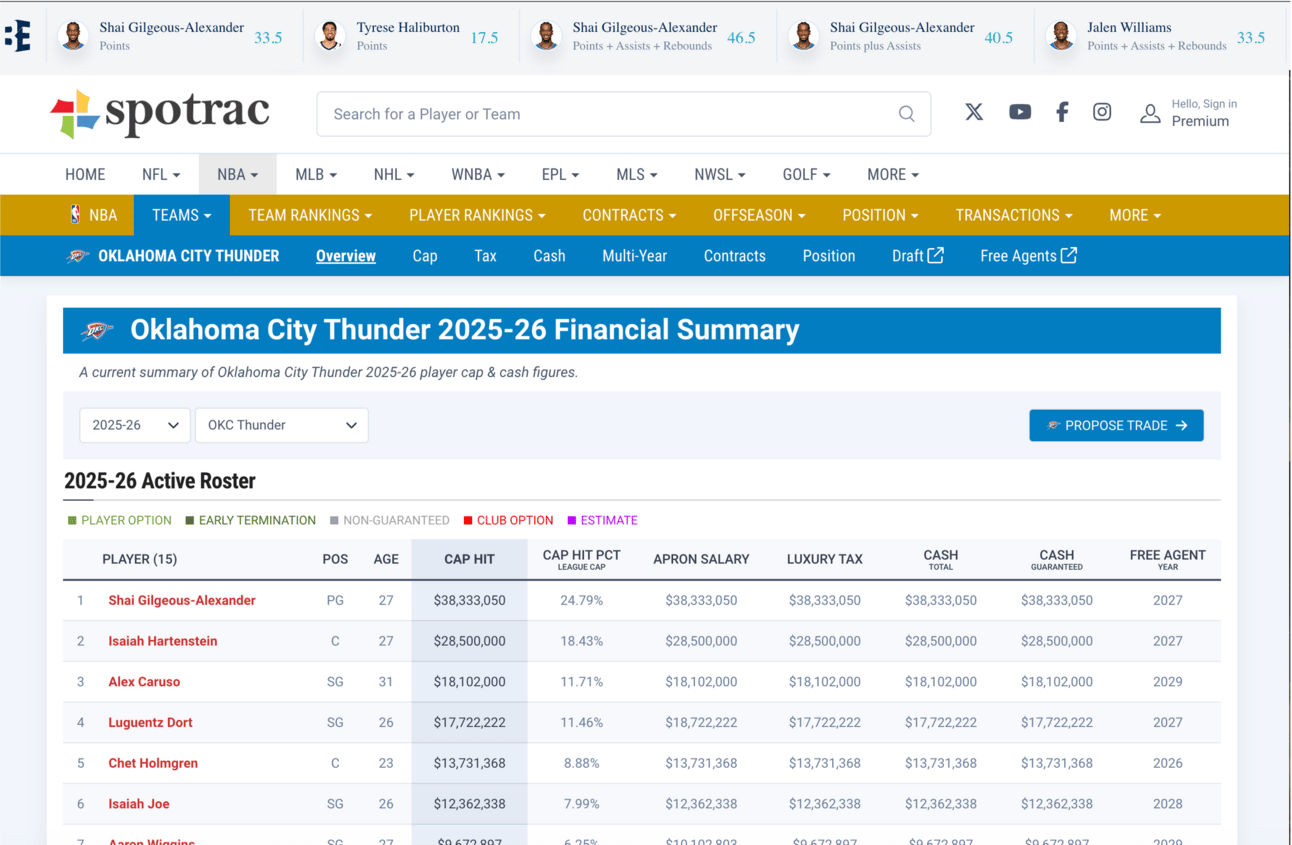Switch to the Tax tab
The height and width of the screenshot is (845, 1292).
485,256
